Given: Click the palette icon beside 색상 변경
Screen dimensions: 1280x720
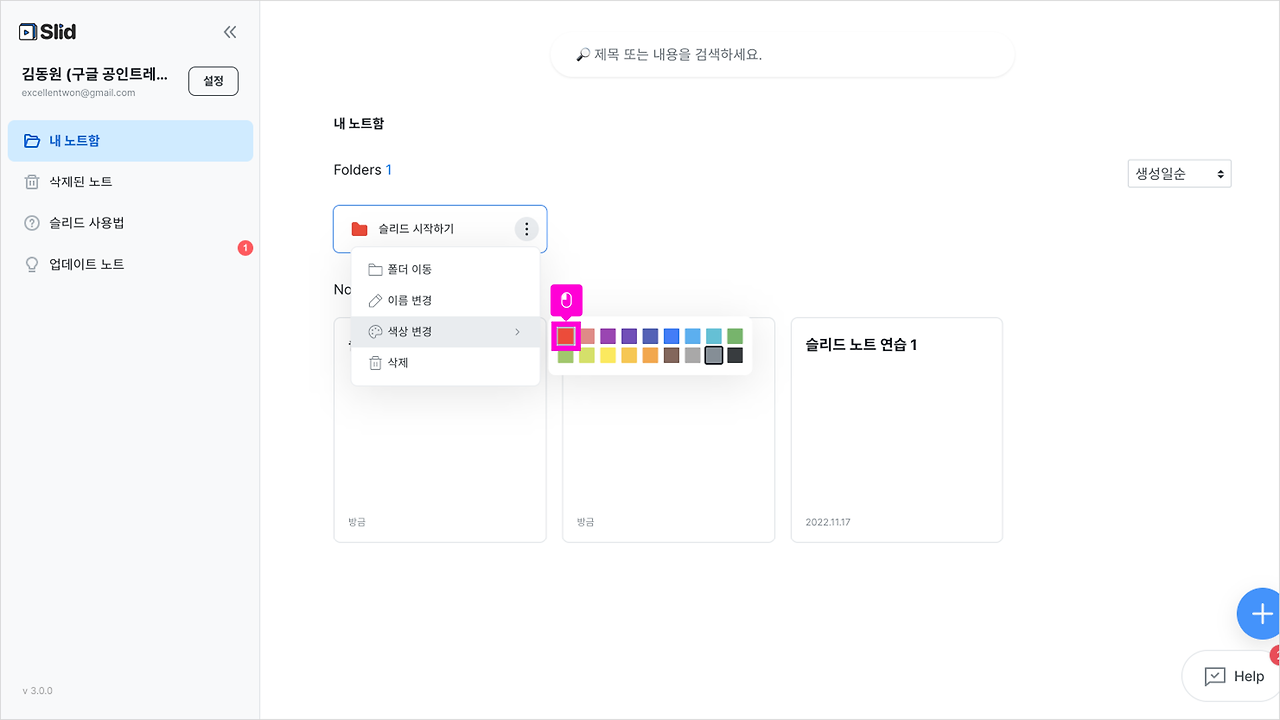Looking at the screenshot, I should click(x=373, y=331).
